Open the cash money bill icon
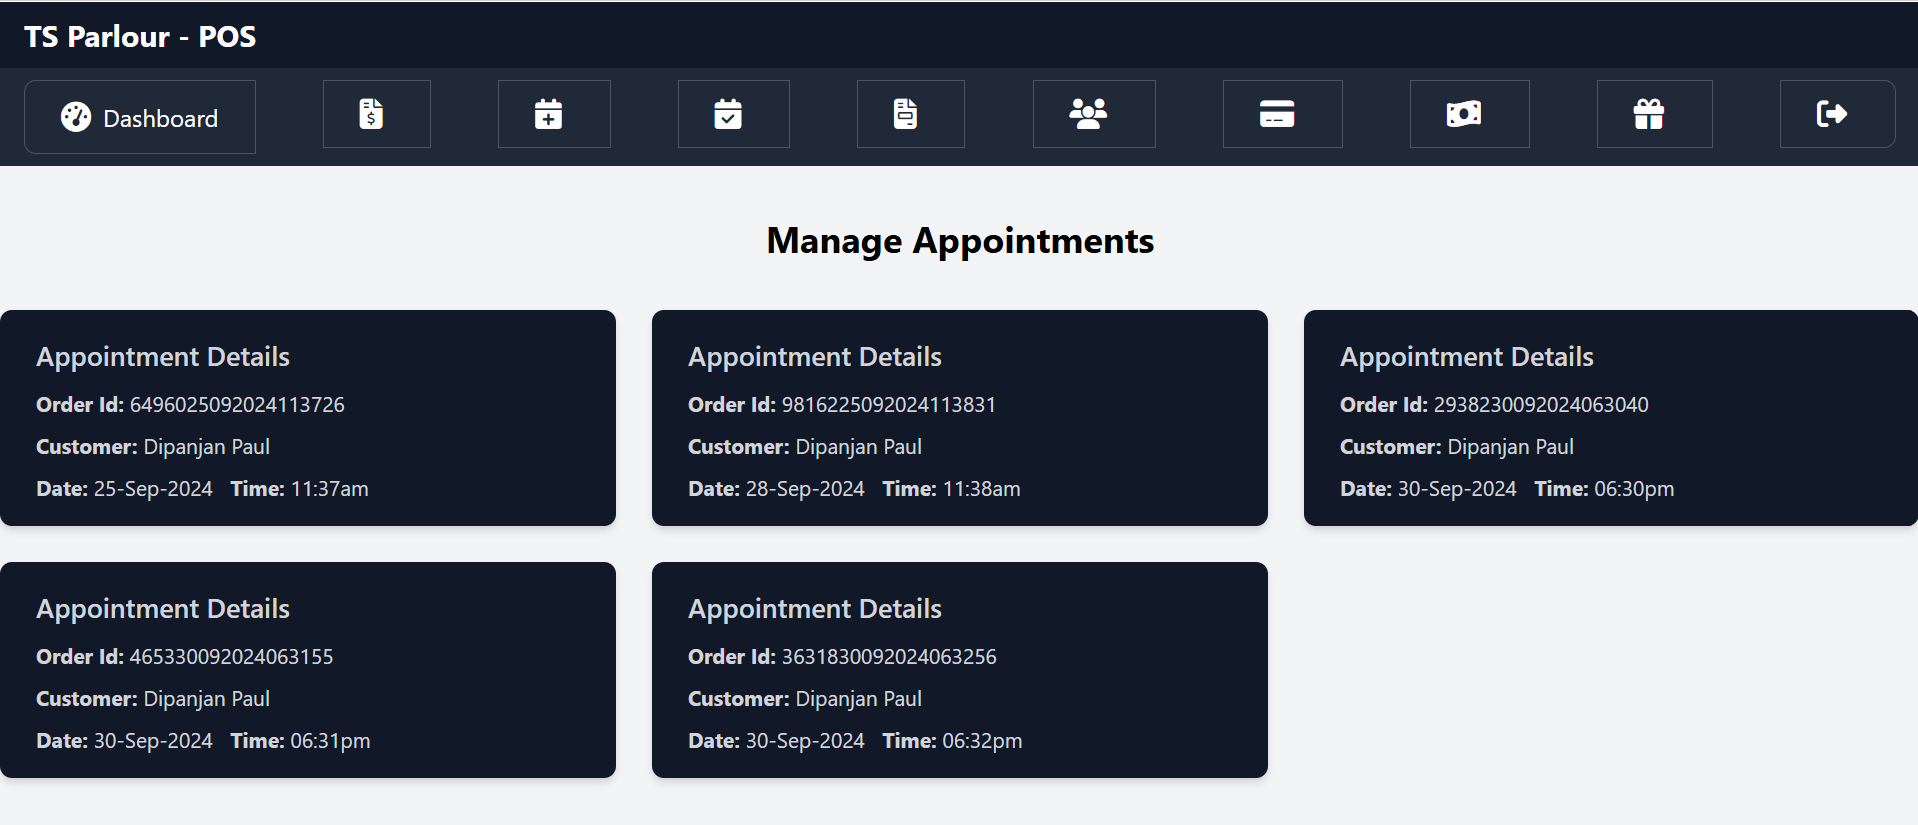 [1464, 114]
